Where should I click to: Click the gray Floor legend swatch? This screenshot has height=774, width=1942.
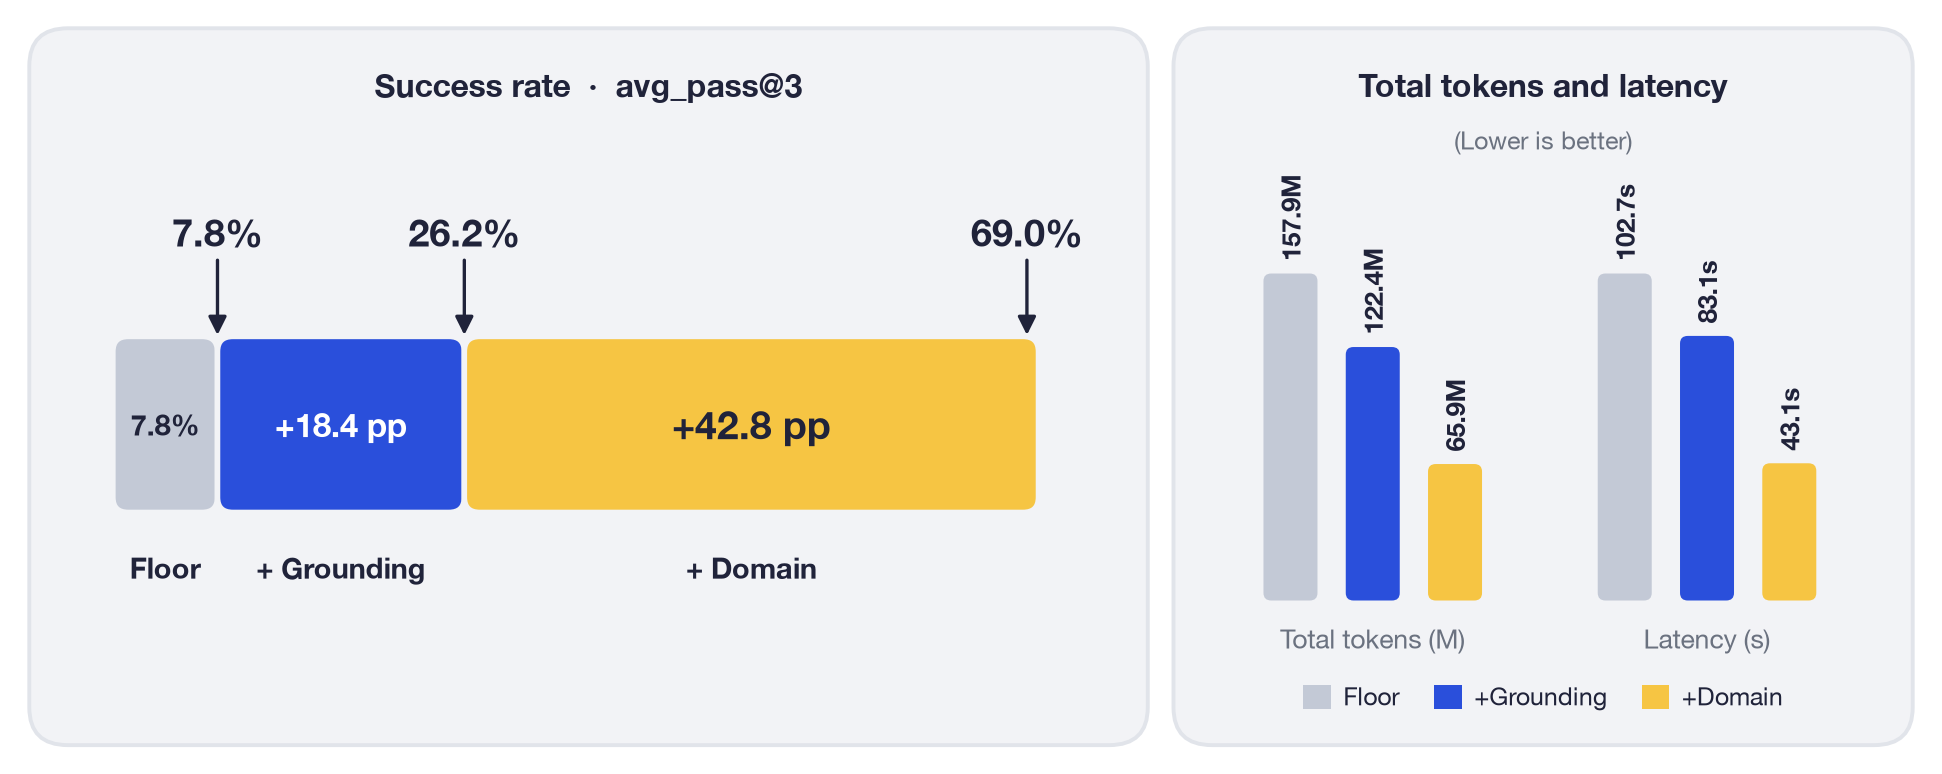(x=1316, y=697)
